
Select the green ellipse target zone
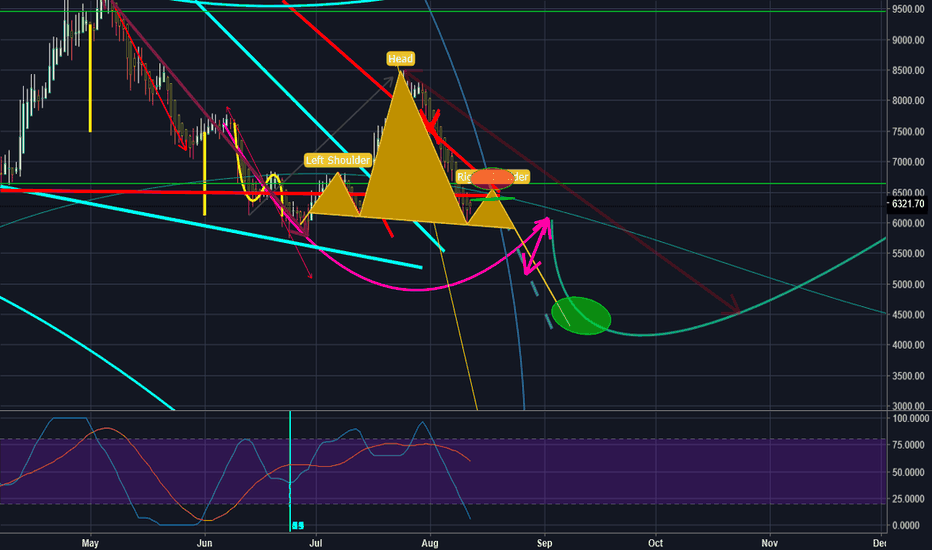point(581,316)
